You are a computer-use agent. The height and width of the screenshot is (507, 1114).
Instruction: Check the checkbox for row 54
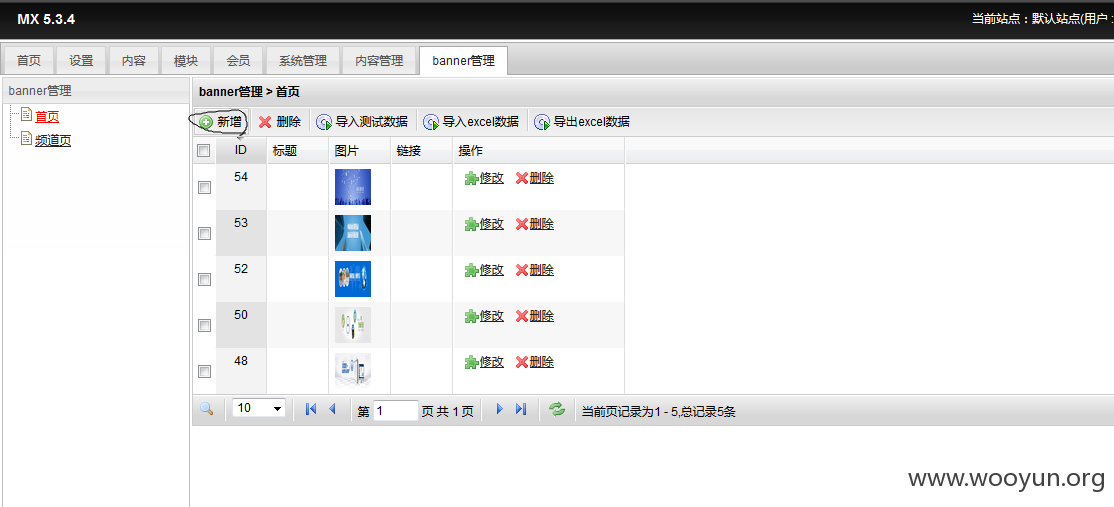pyautogui.click(x=204, y=187)
